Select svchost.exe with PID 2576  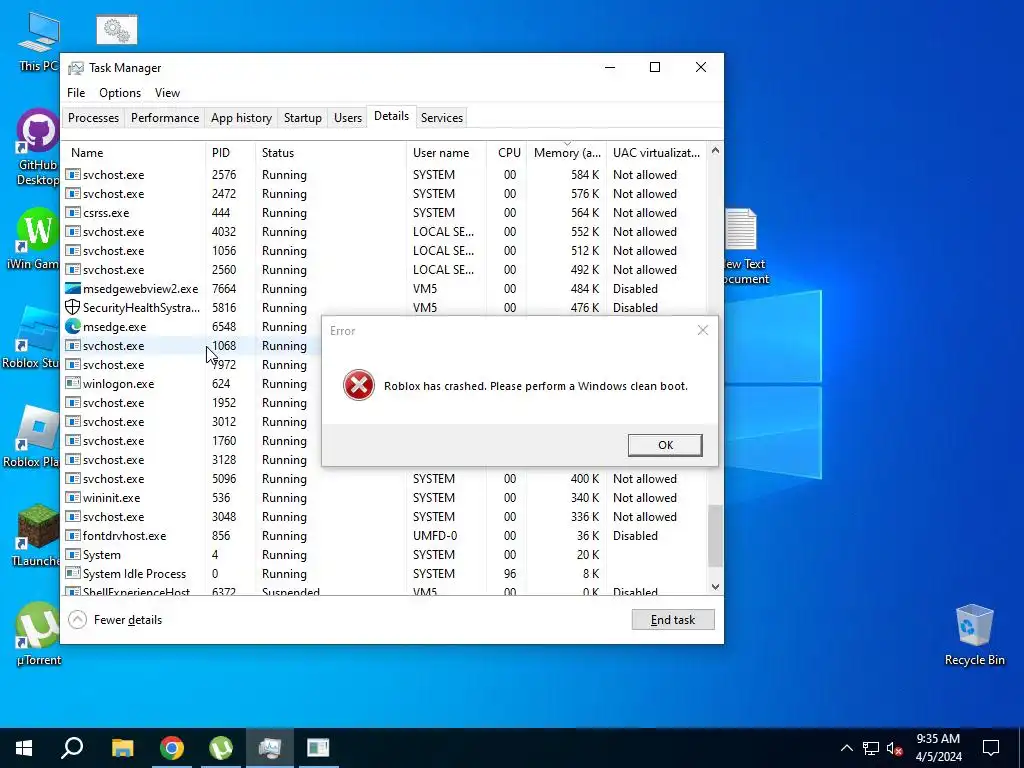(x=385, y=175)
